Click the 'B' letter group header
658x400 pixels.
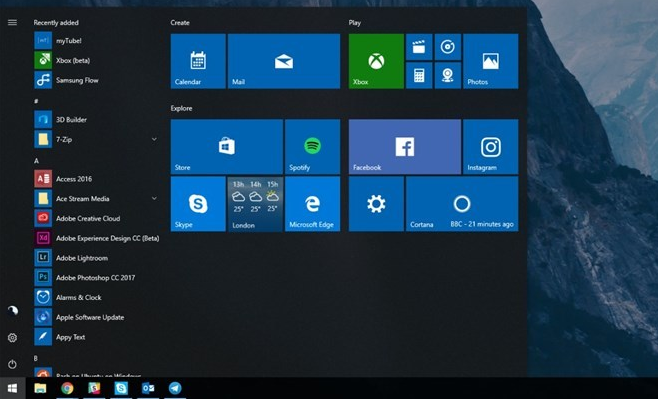36,358
